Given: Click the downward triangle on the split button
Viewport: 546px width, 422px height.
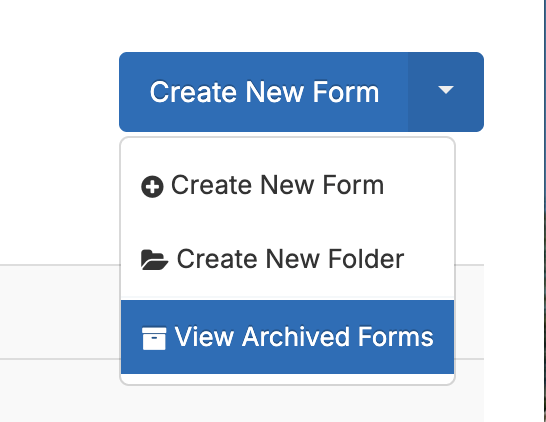Looking at the screenshot, I should [446, 90].
